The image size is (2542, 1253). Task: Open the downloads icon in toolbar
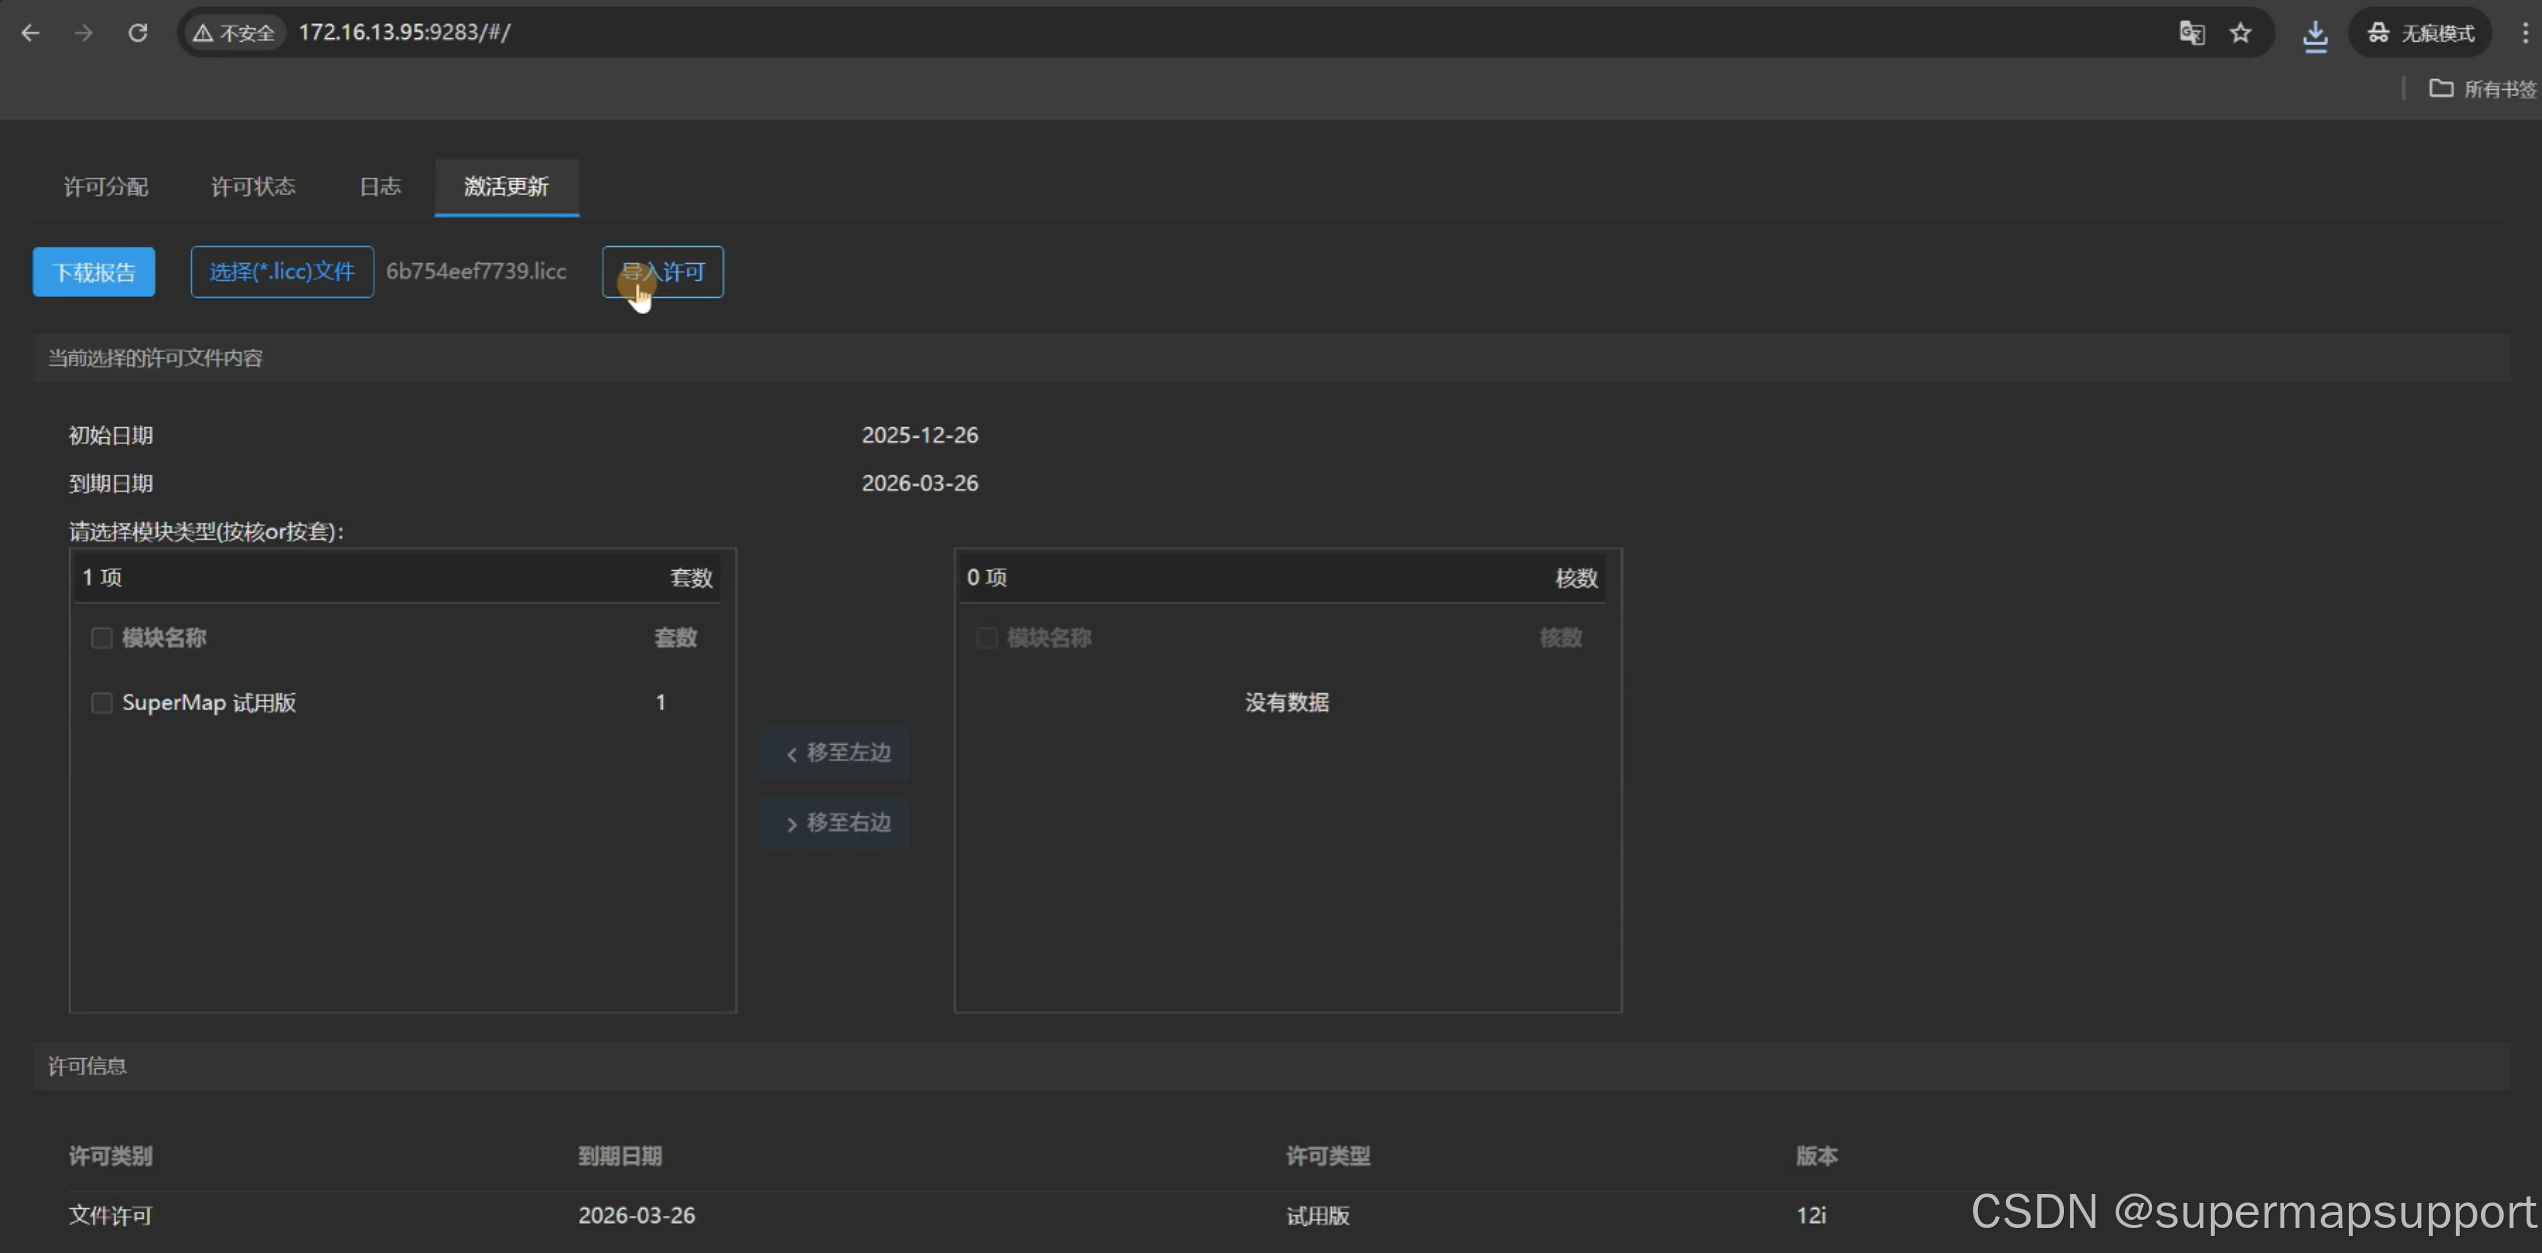coord(2316,36)
